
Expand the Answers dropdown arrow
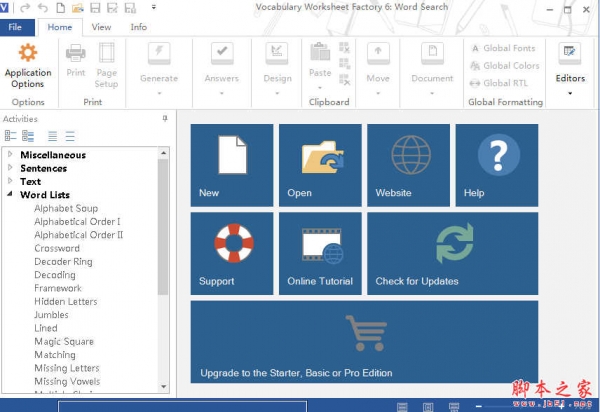click(x=222, y=93)
